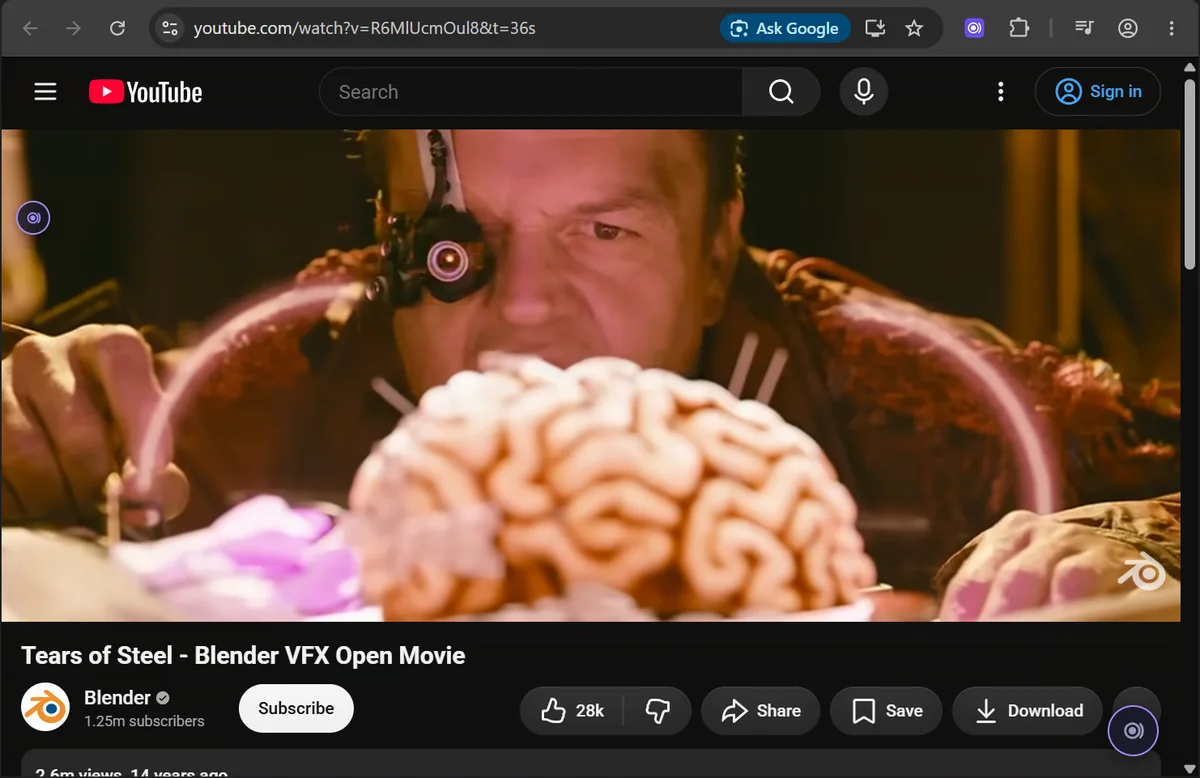Click the Tears of Steel video title
This screenshot has height=778, width=1200.
[x=243, y=655]
